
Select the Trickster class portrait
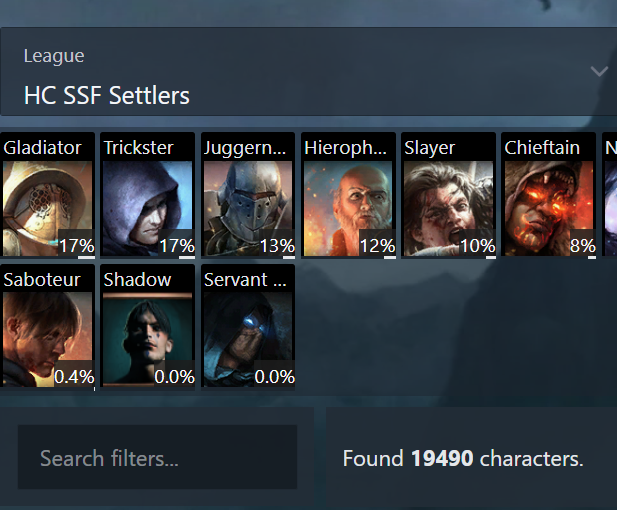[x=148, y=209]
